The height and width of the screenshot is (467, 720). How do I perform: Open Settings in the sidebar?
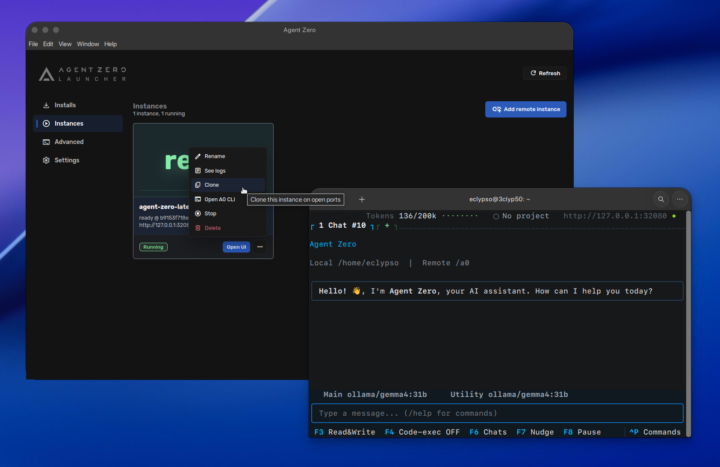point(78,160)
